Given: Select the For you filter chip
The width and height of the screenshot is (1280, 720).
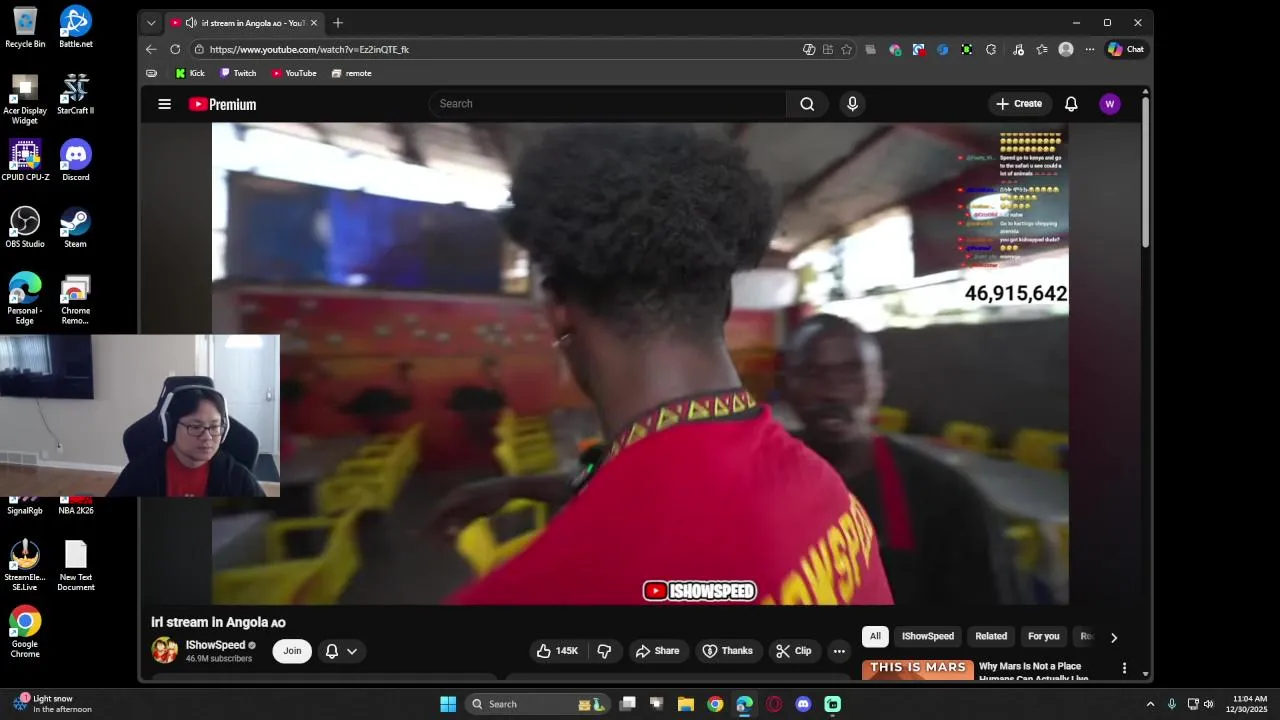Looking at the screenshot, I should tap(1043, 636).
